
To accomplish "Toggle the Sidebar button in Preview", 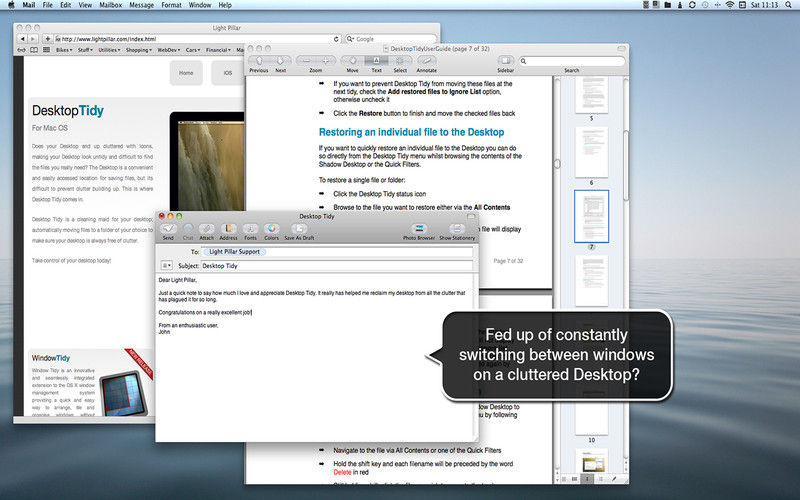I will click(x=505, y=61).
